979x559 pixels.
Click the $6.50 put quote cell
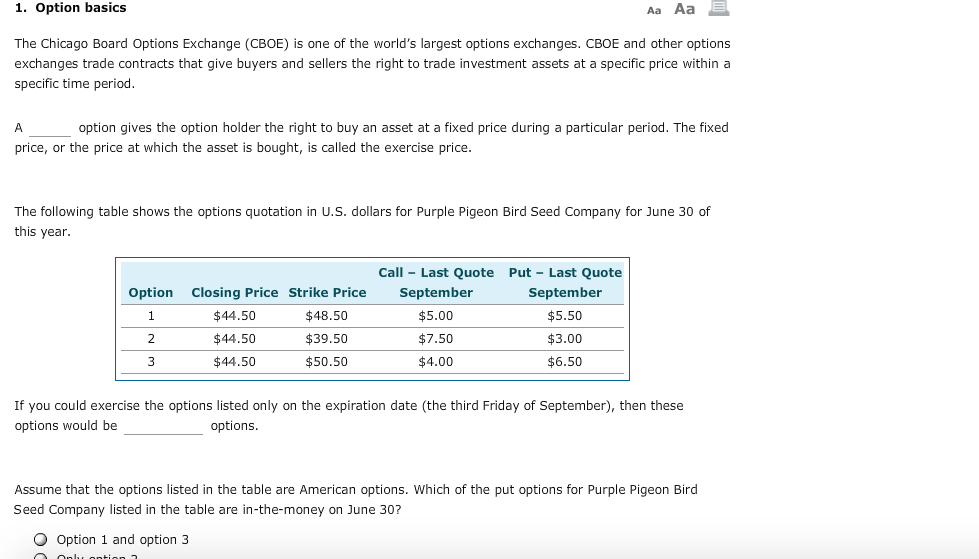[565, 362]
